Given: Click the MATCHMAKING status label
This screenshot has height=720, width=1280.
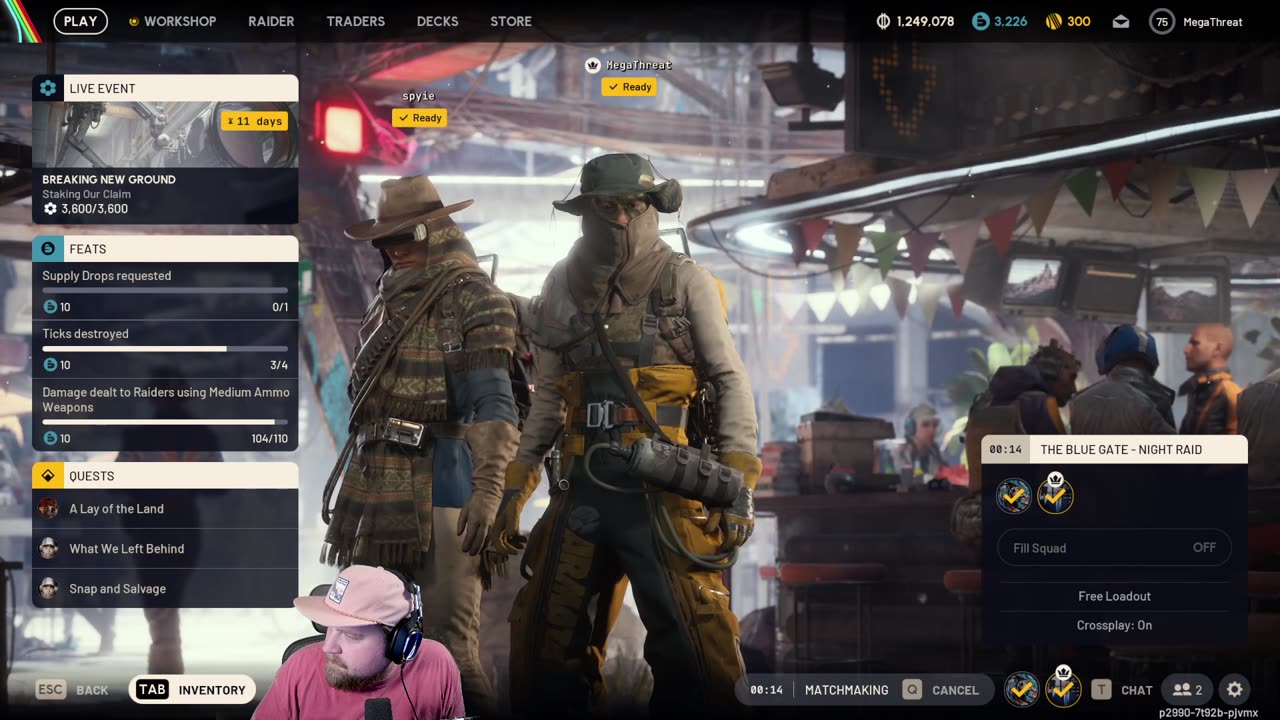Looking at the screenshot, I should [846, 690].
